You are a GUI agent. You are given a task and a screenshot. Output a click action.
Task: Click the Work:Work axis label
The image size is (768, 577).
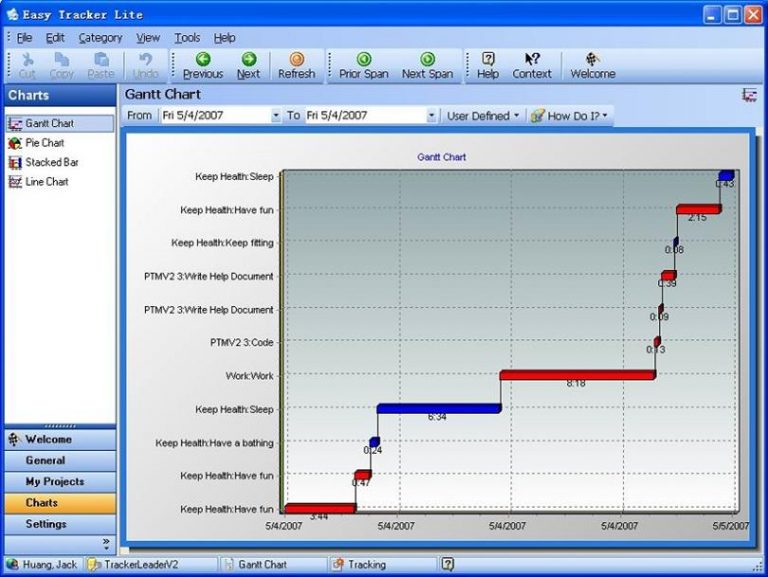coord(249,376)
